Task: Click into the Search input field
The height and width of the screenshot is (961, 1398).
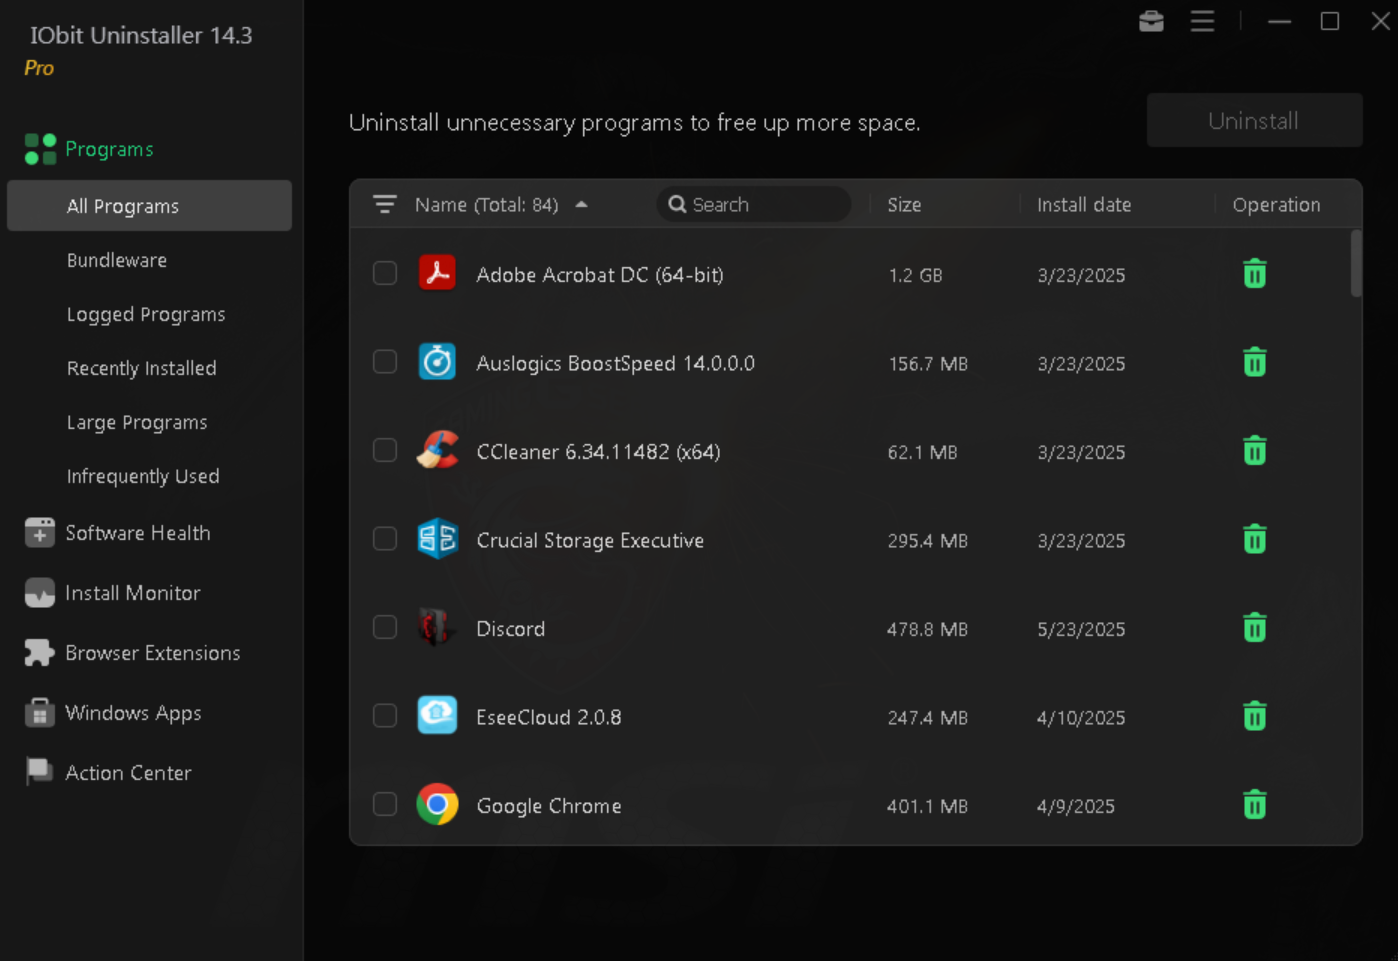Action: click(754, 204)
